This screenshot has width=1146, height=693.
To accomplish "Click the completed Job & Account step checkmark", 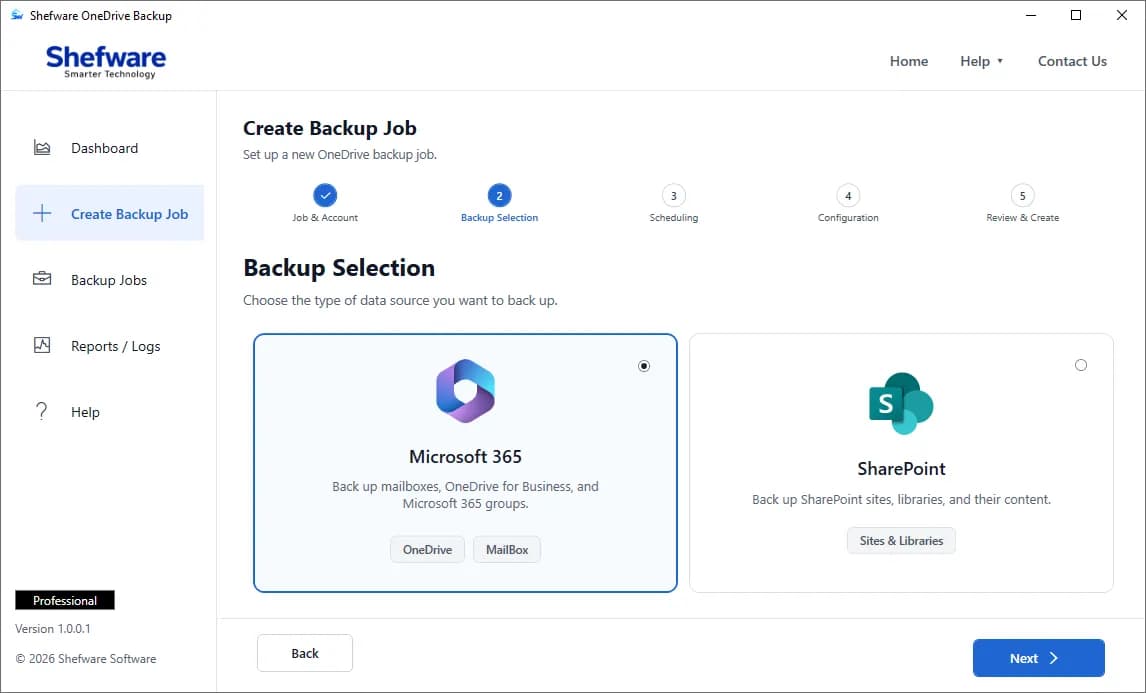I will click(325, 195).
